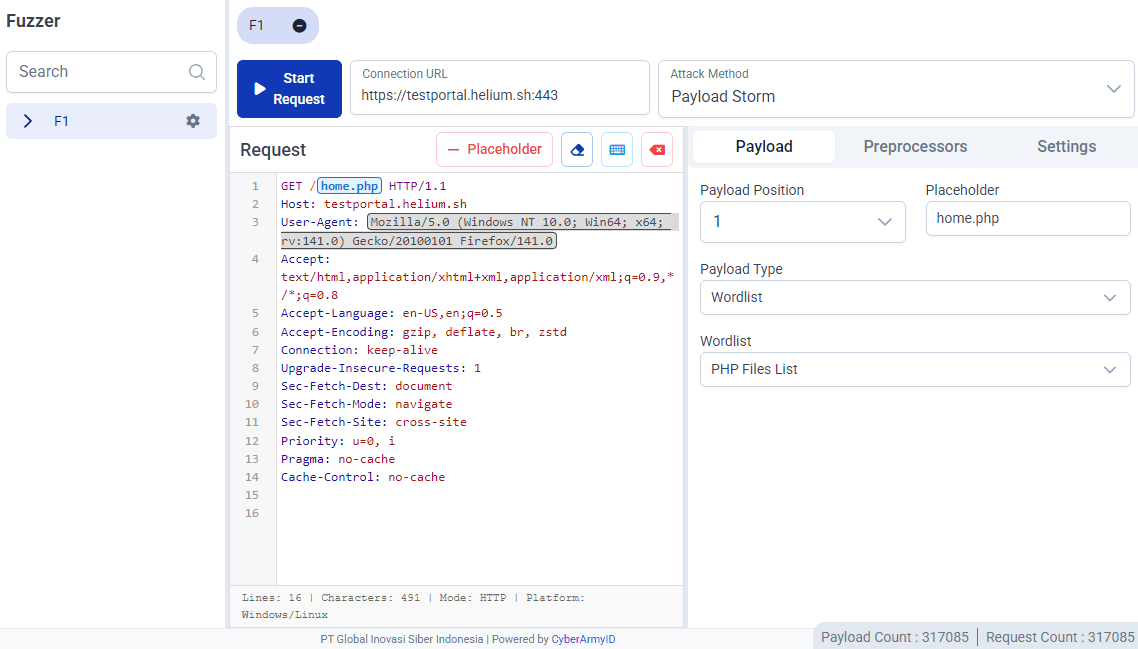The width and height of the screenshot is (1138, 649).
Task: Open F1 settings gear icon
Action: pyautogui.click(x=193, y=121)
